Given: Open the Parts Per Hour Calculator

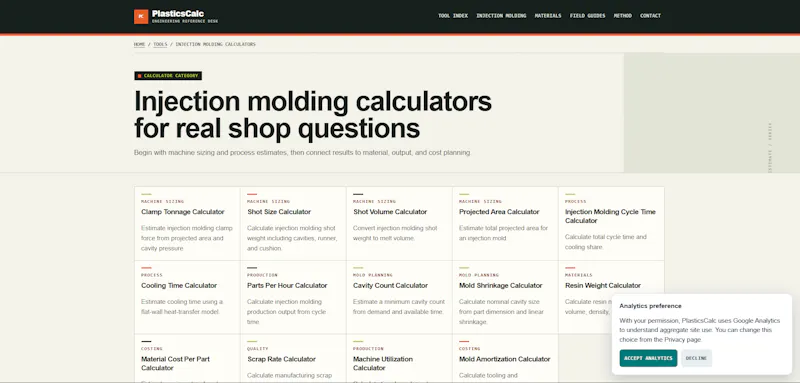Looking at the screenshot, I should click(287, 286).
